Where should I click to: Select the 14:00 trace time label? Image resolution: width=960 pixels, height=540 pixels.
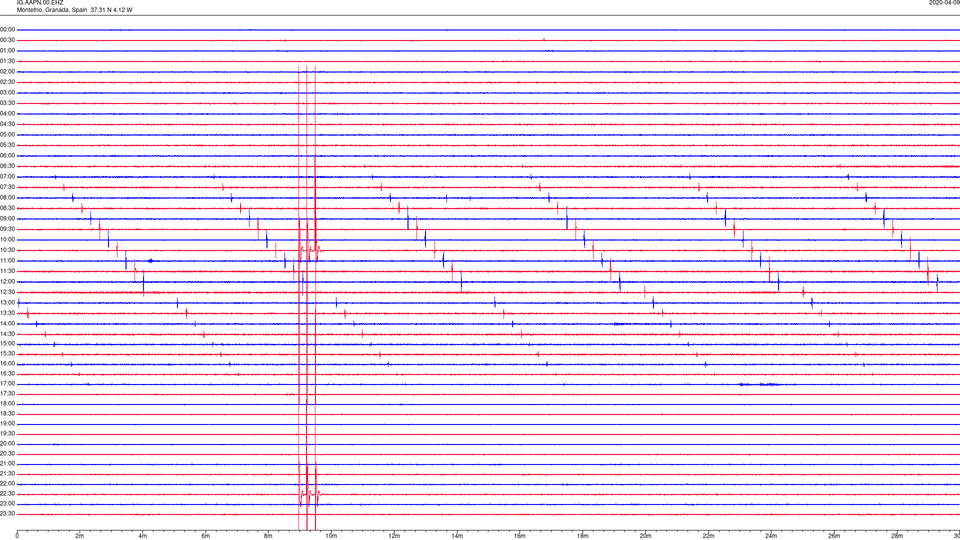point(8,323)
